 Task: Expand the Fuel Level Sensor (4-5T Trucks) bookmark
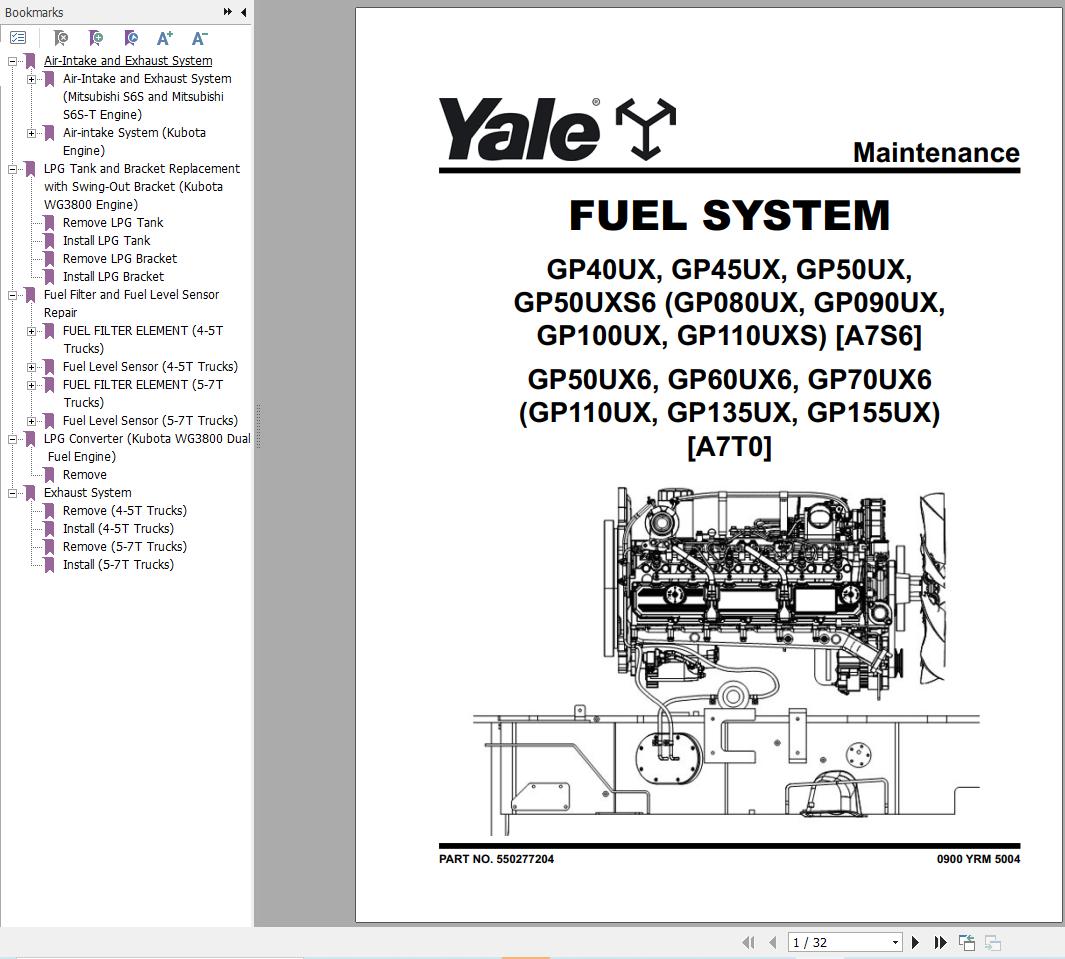click(x=31, y=366)
